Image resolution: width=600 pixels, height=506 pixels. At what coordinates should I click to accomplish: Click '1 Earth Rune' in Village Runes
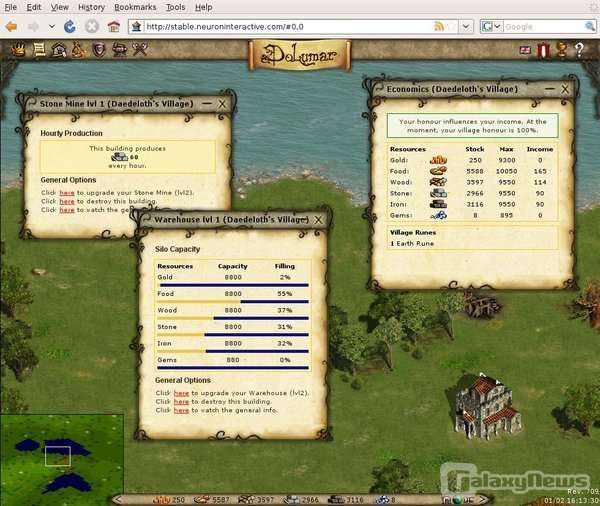click(x=412, y=243)
